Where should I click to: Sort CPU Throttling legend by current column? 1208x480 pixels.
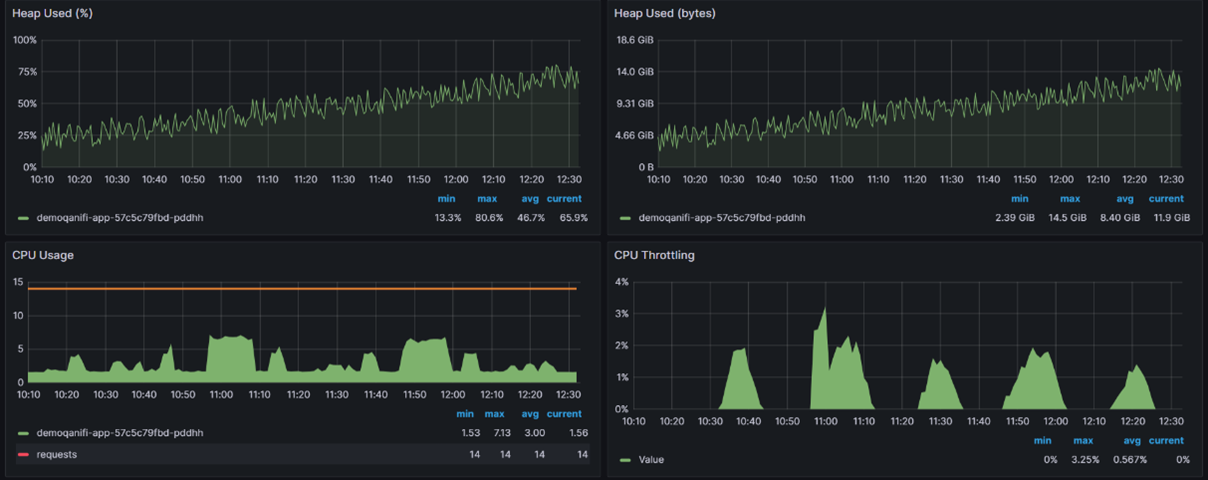click(1167, 440)
